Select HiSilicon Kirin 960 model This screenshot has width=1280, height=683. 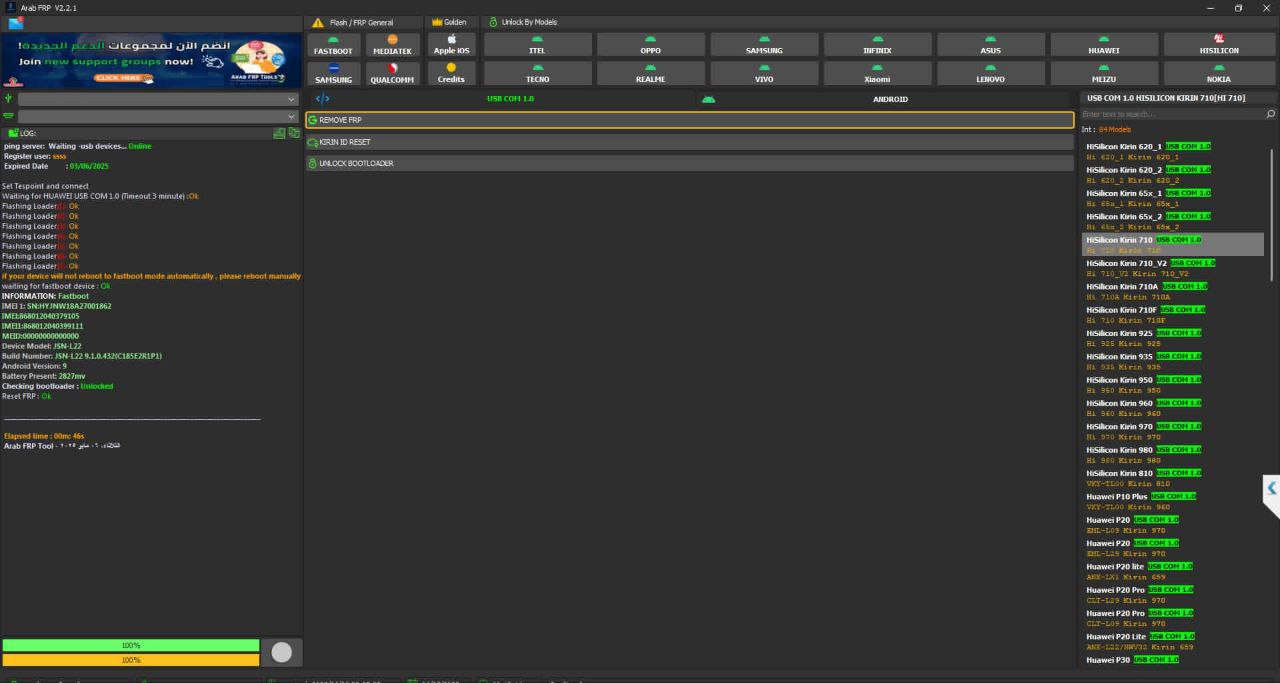click(1174, 408)
